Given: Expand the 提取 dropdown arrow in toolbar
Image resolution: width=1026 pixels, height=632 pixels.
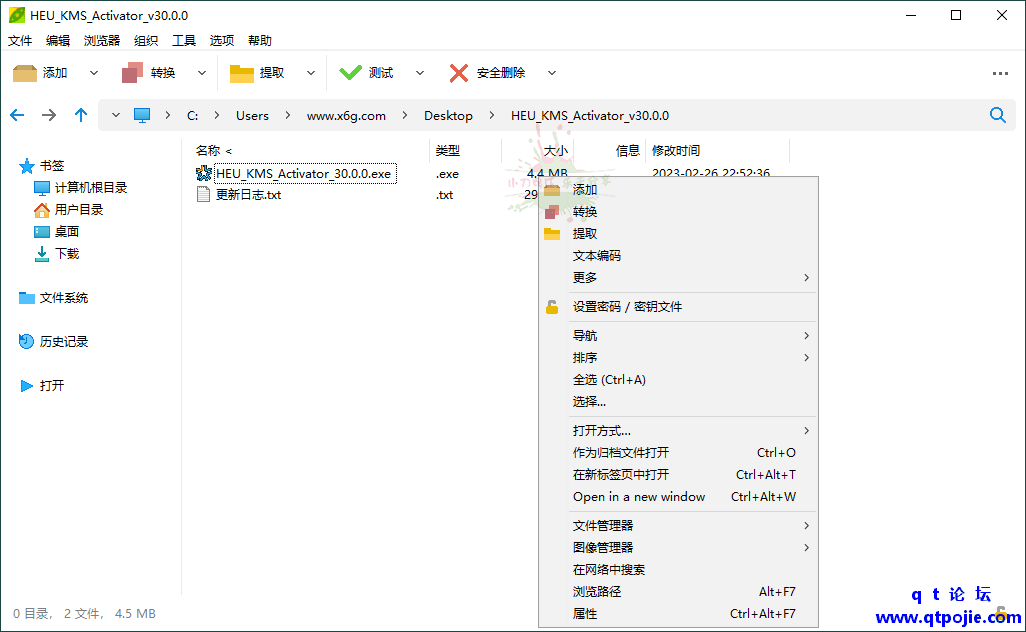Looking at the screenshot, I should coord(311,73).
